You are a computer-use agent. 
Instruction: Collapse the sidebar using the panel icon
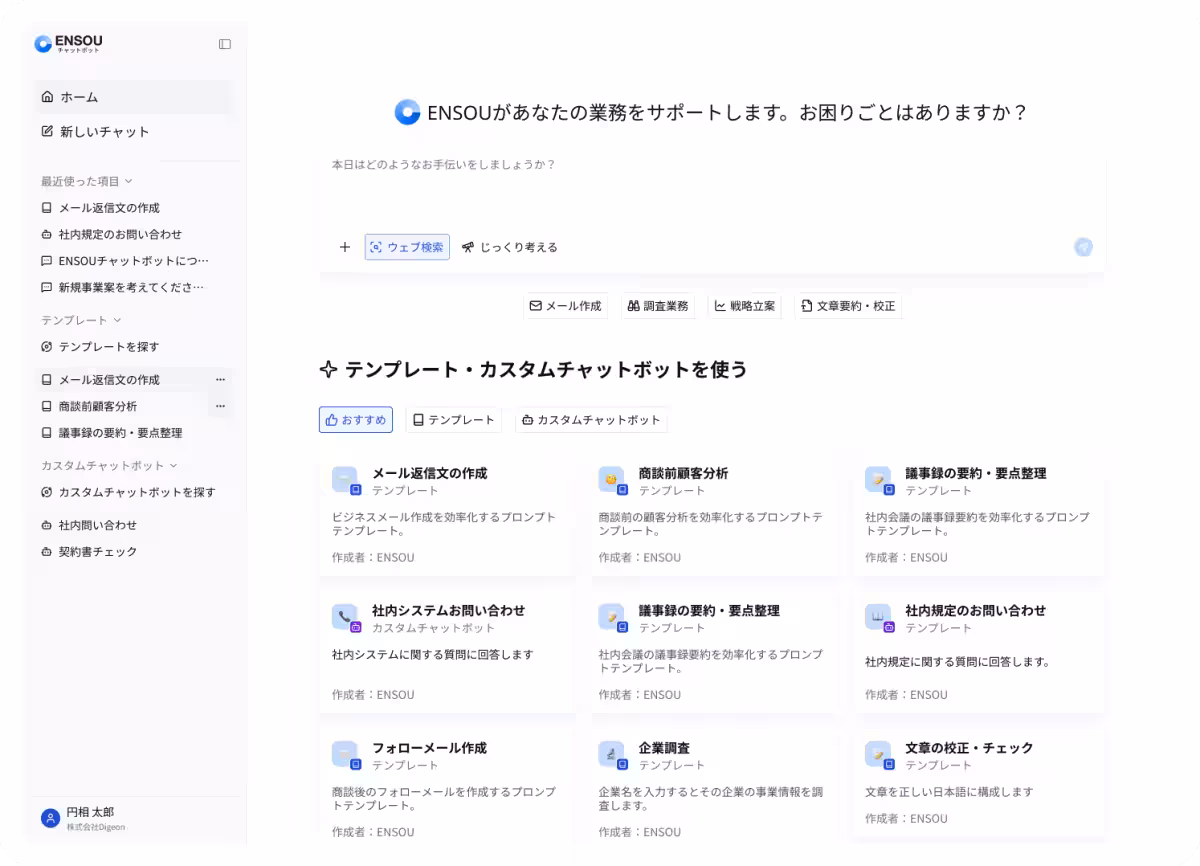point(224,44)
